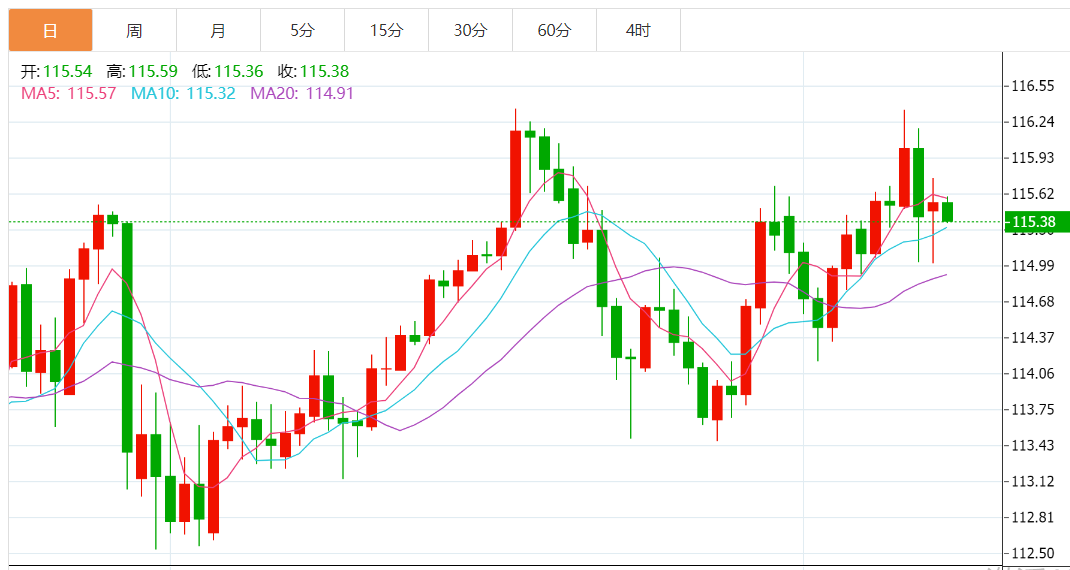Click the MA20: 114.91 indicator label
1070x570 pixels.
[301, 93]
